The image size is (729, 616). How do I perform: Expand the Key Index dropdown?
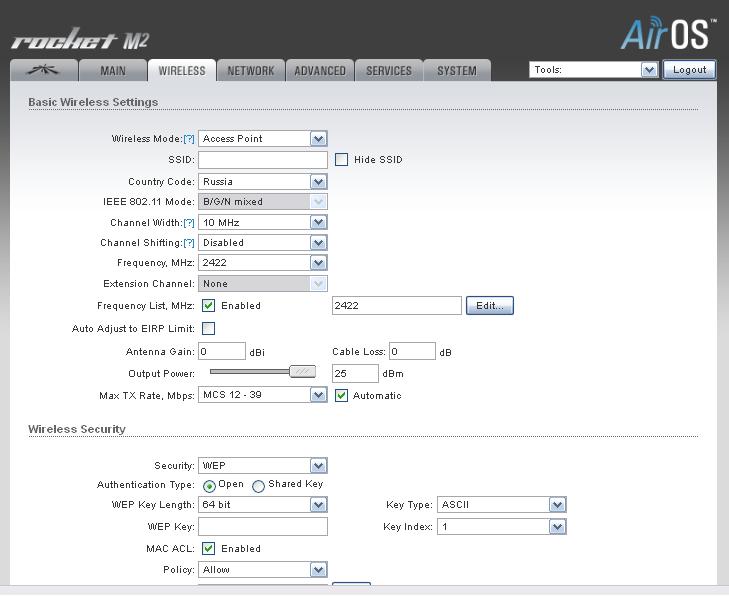[502, 526]
